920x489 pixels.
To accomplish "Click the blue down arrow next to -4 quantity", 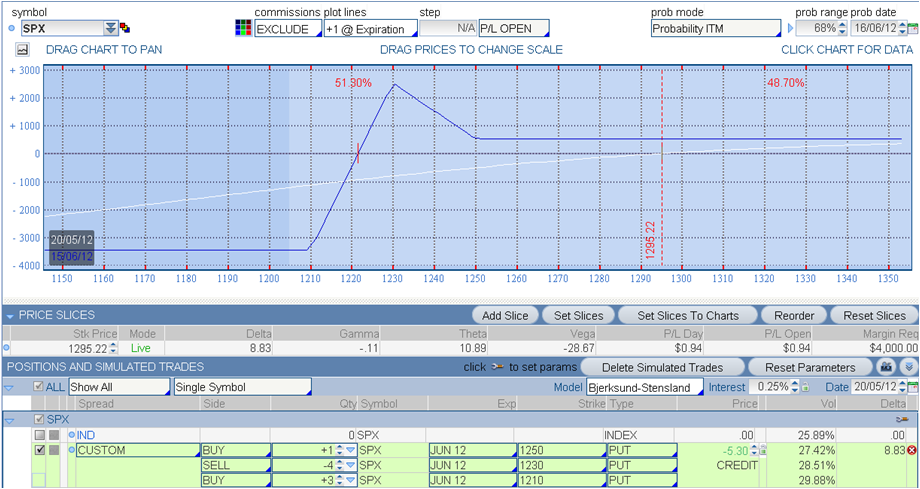I will pos(350,466).
